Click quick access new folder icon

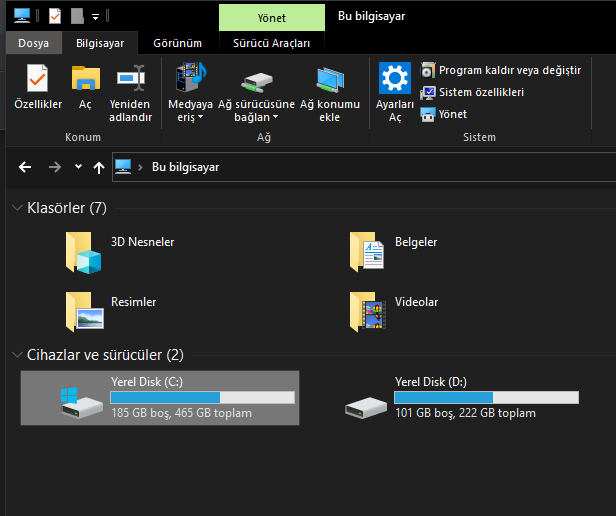[x=77, y=16]
